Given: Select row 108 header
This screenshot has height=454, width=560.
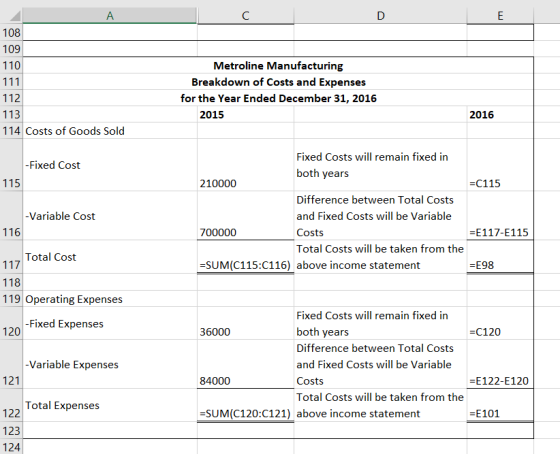Looking at the screenshot, I should coord(11,33).
